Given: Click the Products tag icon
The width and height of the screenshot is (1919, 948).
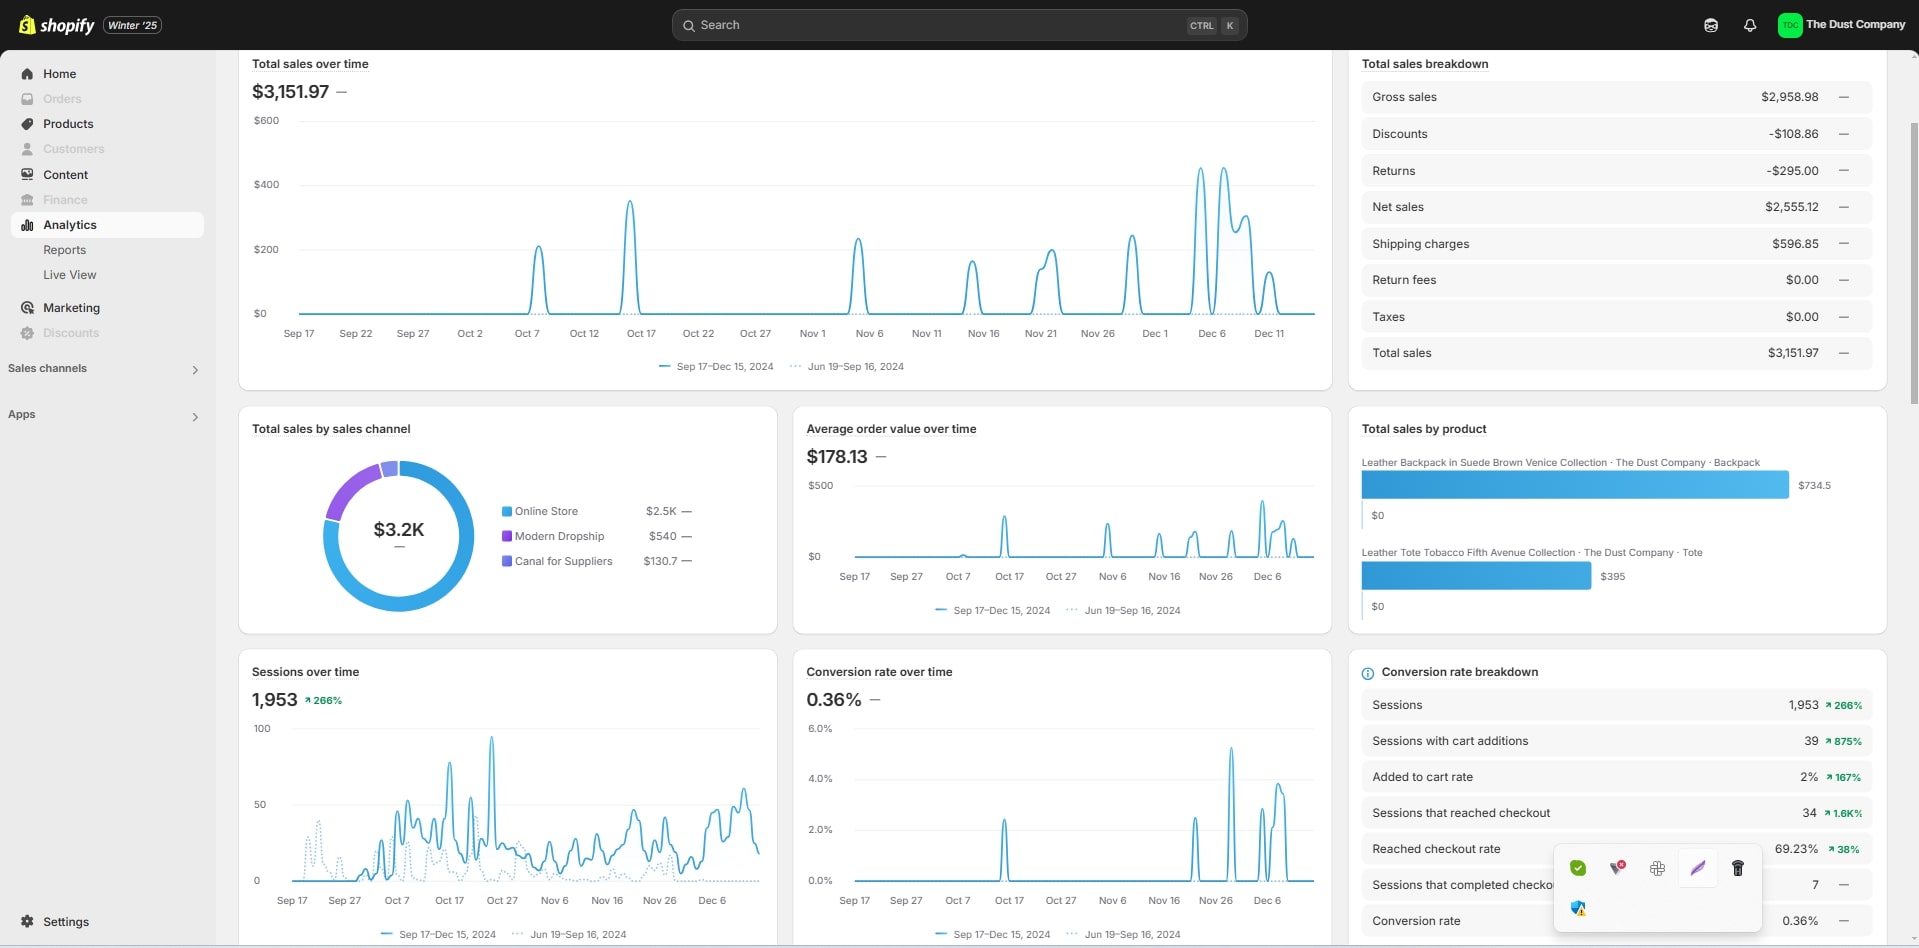Looking at the screenshot, I should (x=27, y=124).
